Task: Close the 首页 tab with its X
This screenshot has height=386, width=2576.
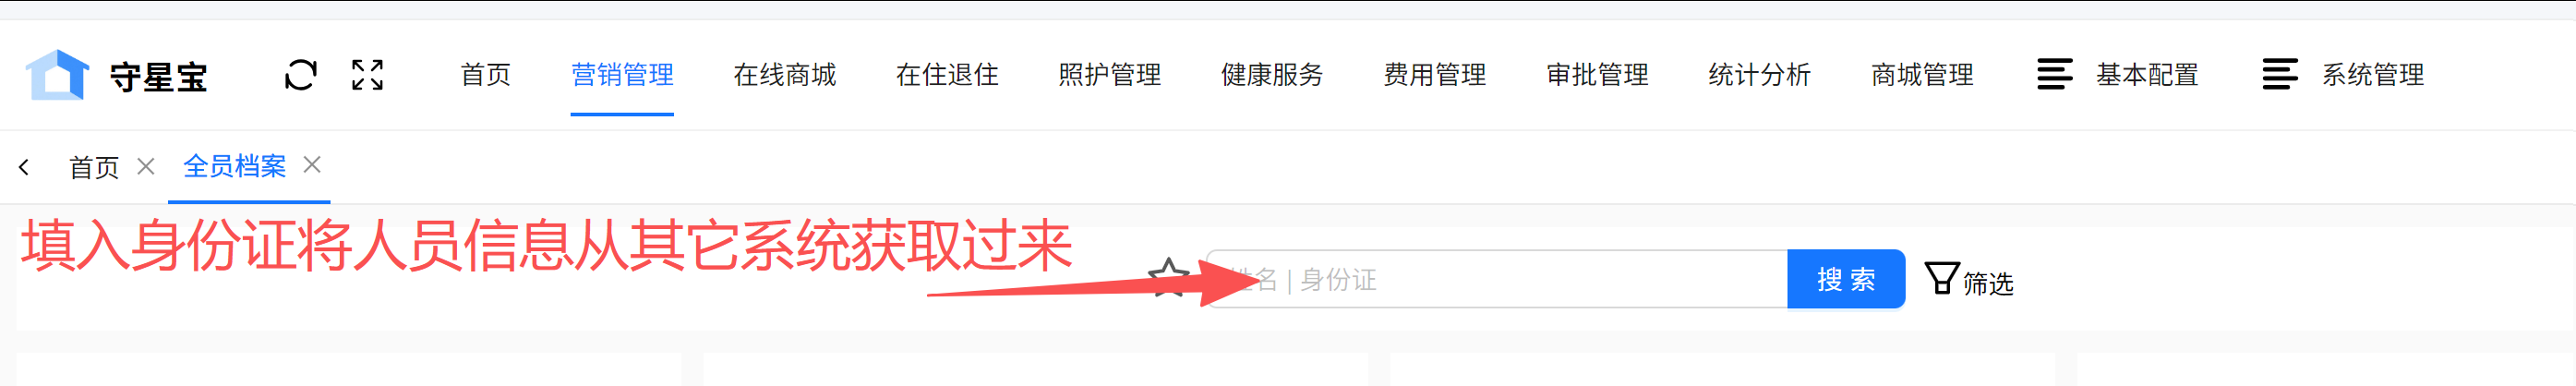Action: [x=145, y=166]
